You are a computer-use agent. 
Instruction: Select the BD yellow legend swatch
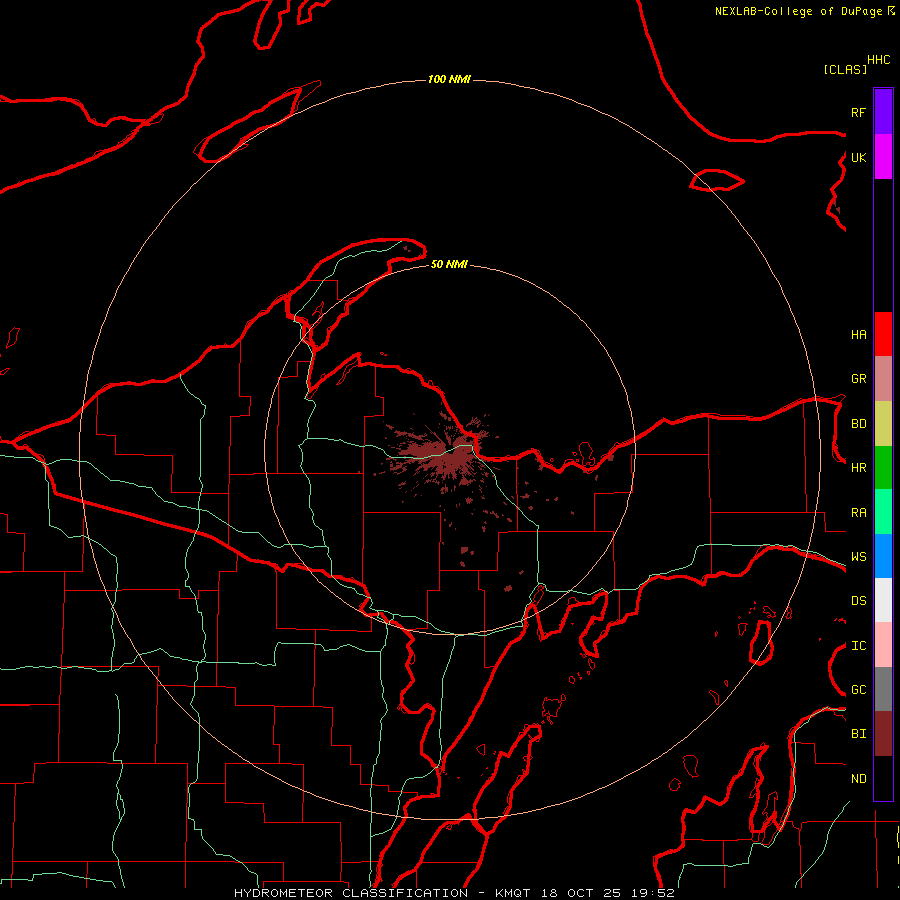883,424
